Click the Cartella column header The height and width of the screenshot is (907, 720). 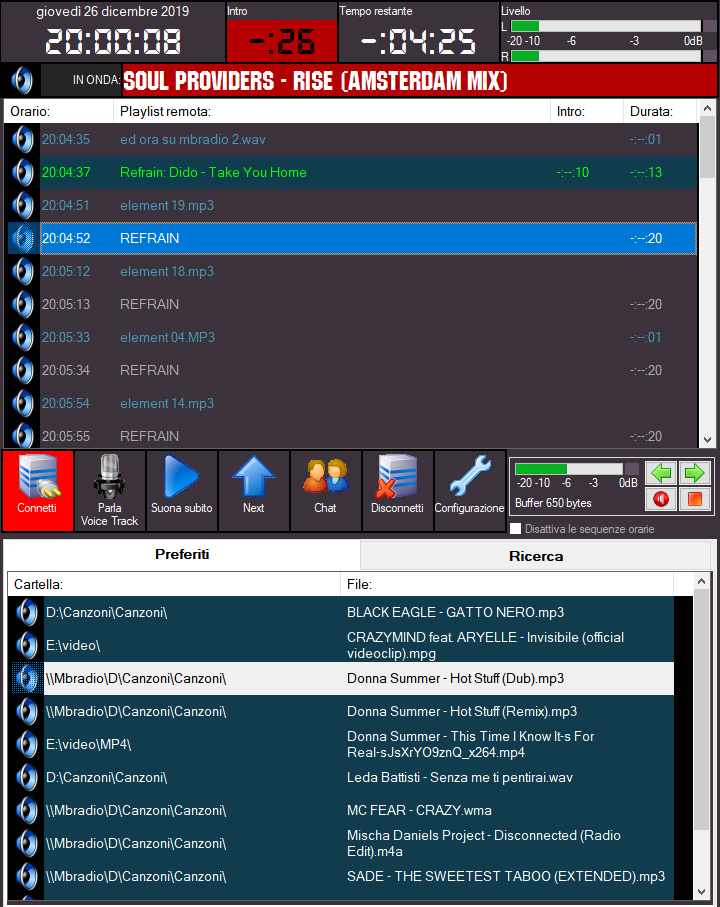click(x=174, y=584)
